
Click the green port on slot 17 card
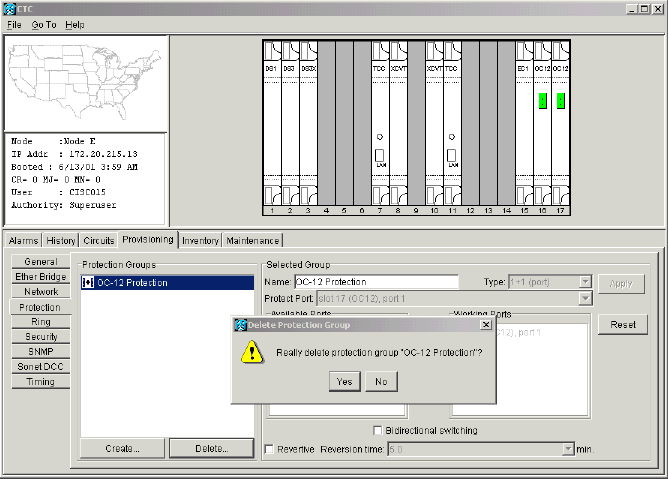[561, 101]
